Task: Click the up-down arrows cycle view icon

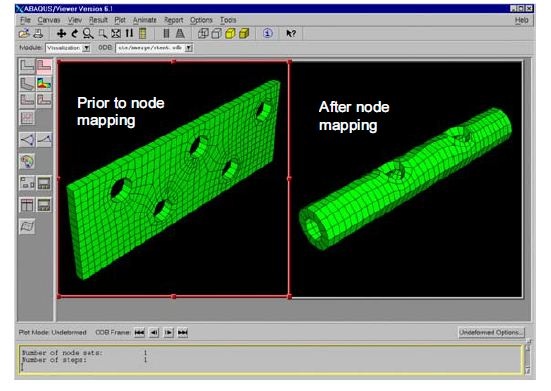Action: click(129, 33)
